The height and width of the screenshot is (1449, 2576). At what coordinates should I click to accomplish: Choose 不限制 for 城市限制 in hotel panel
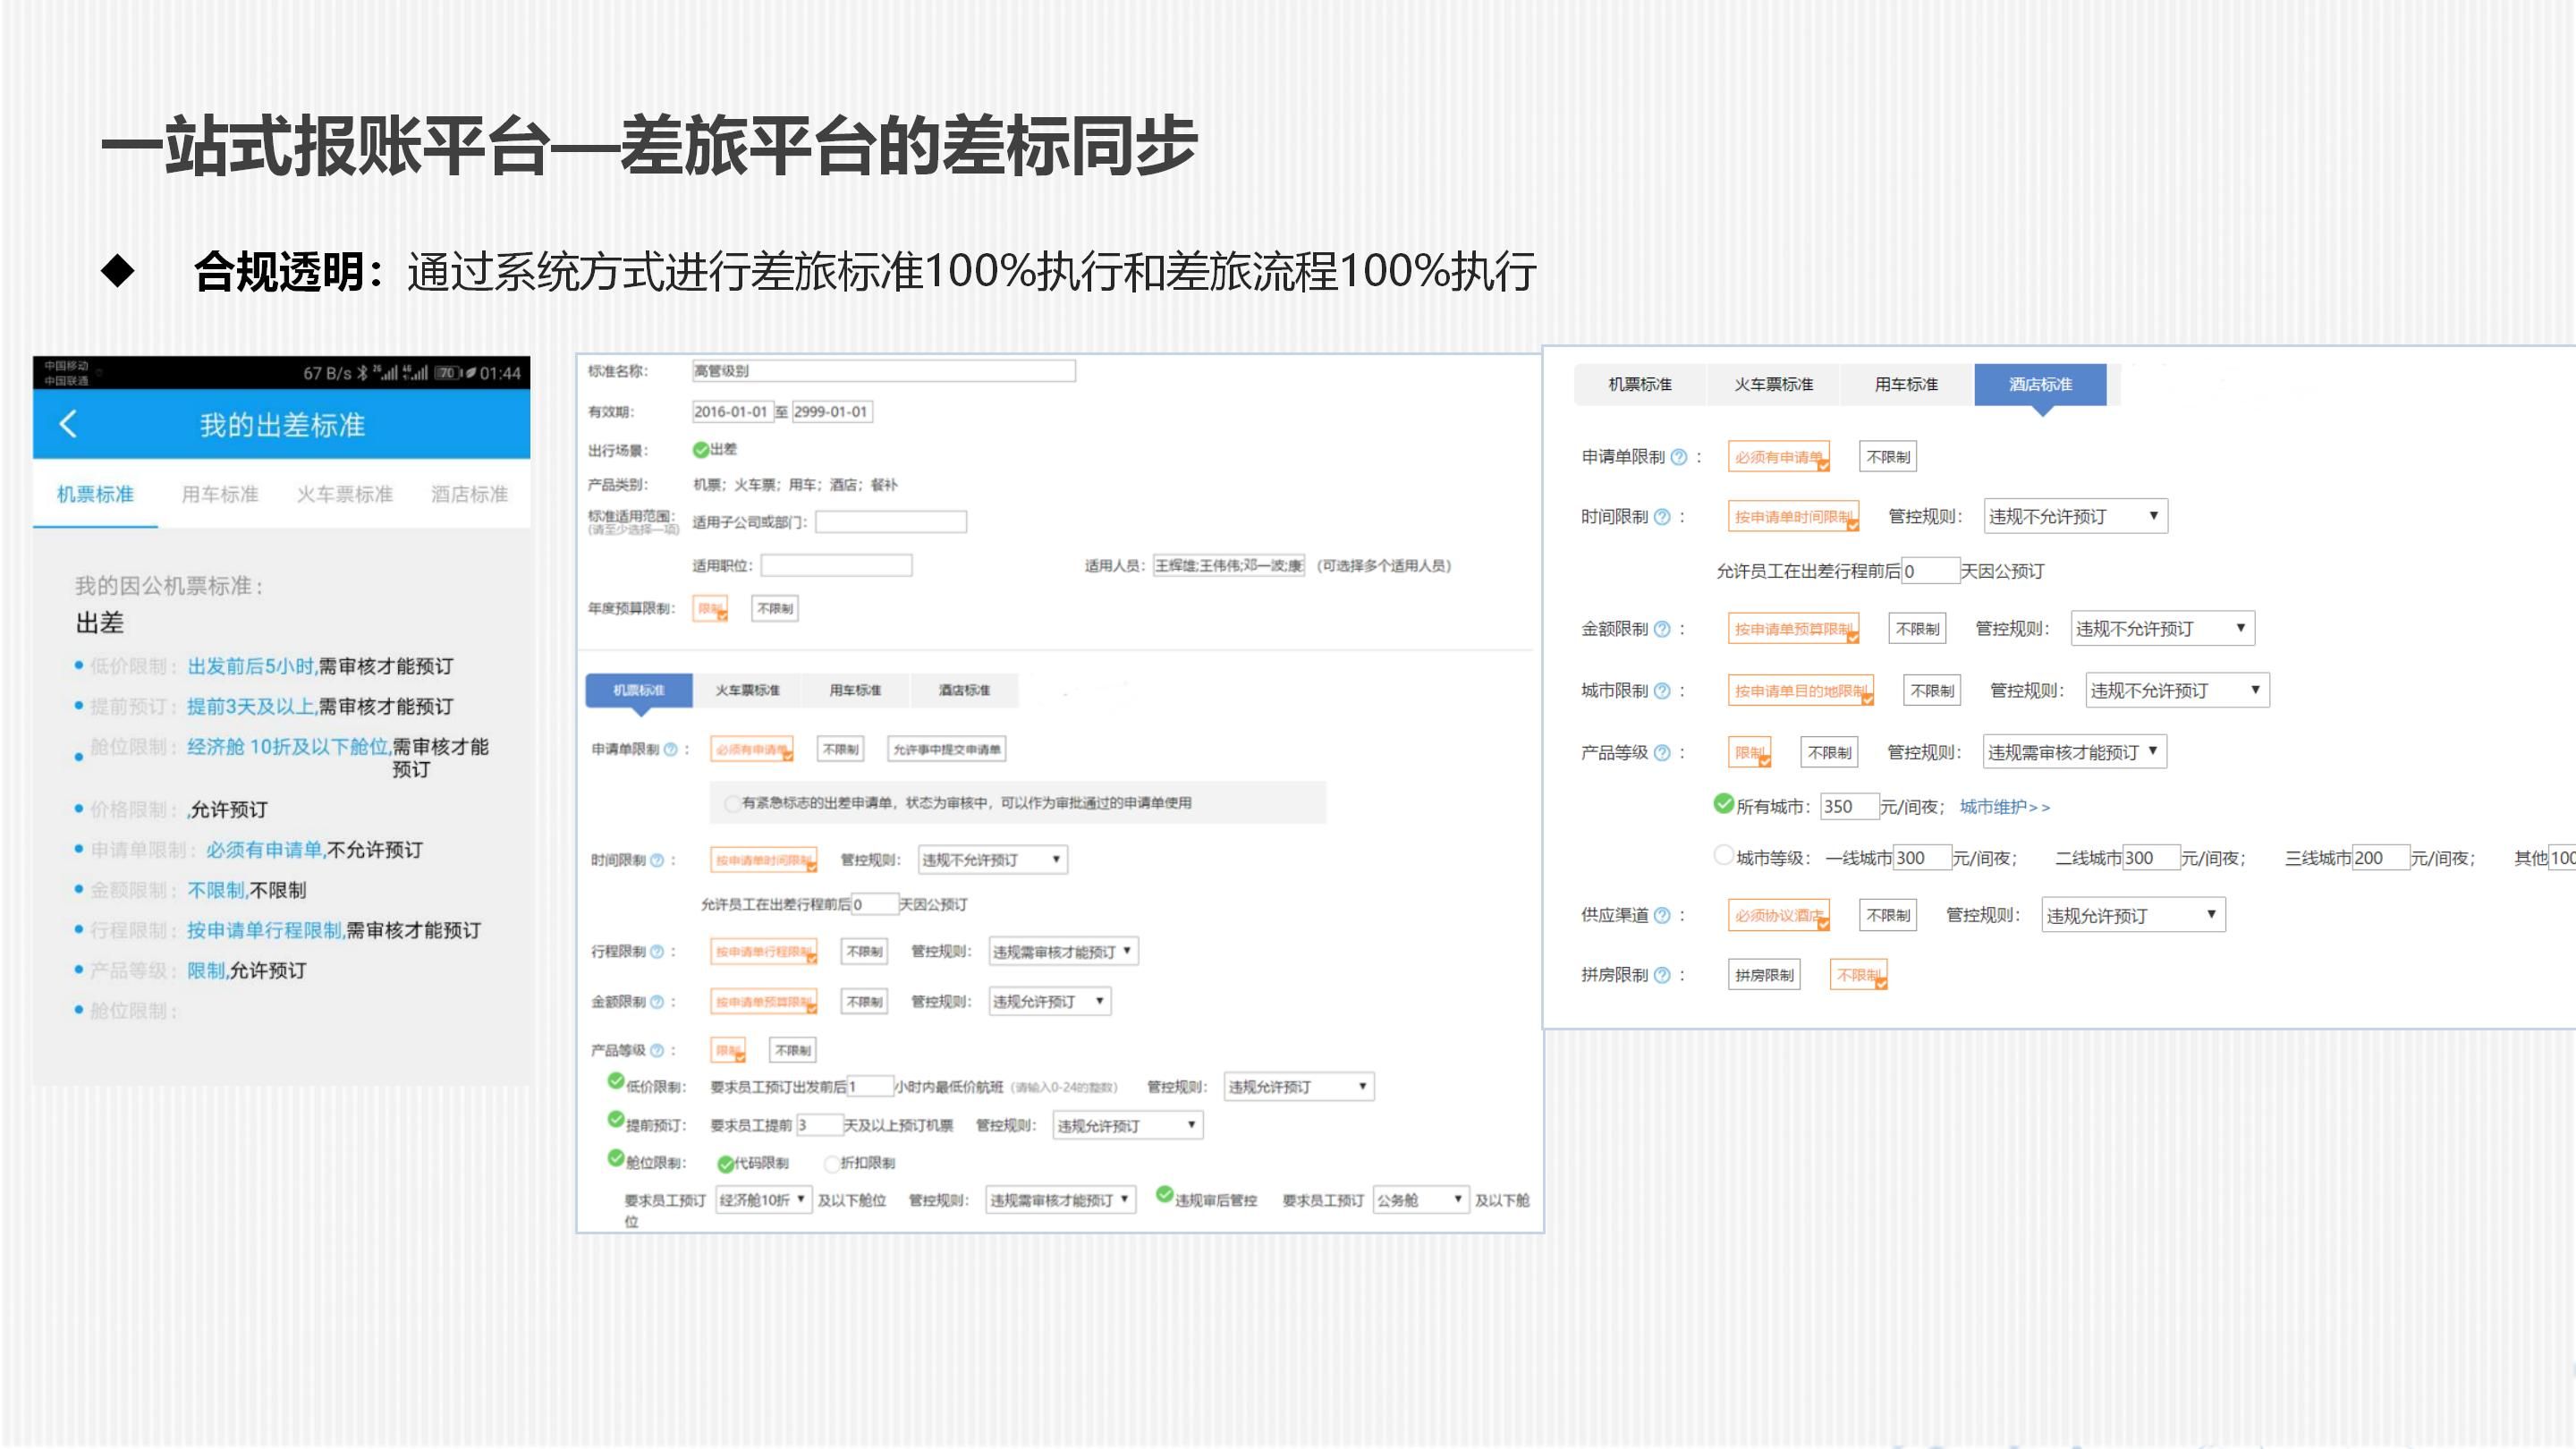[x=1932, y=691]
